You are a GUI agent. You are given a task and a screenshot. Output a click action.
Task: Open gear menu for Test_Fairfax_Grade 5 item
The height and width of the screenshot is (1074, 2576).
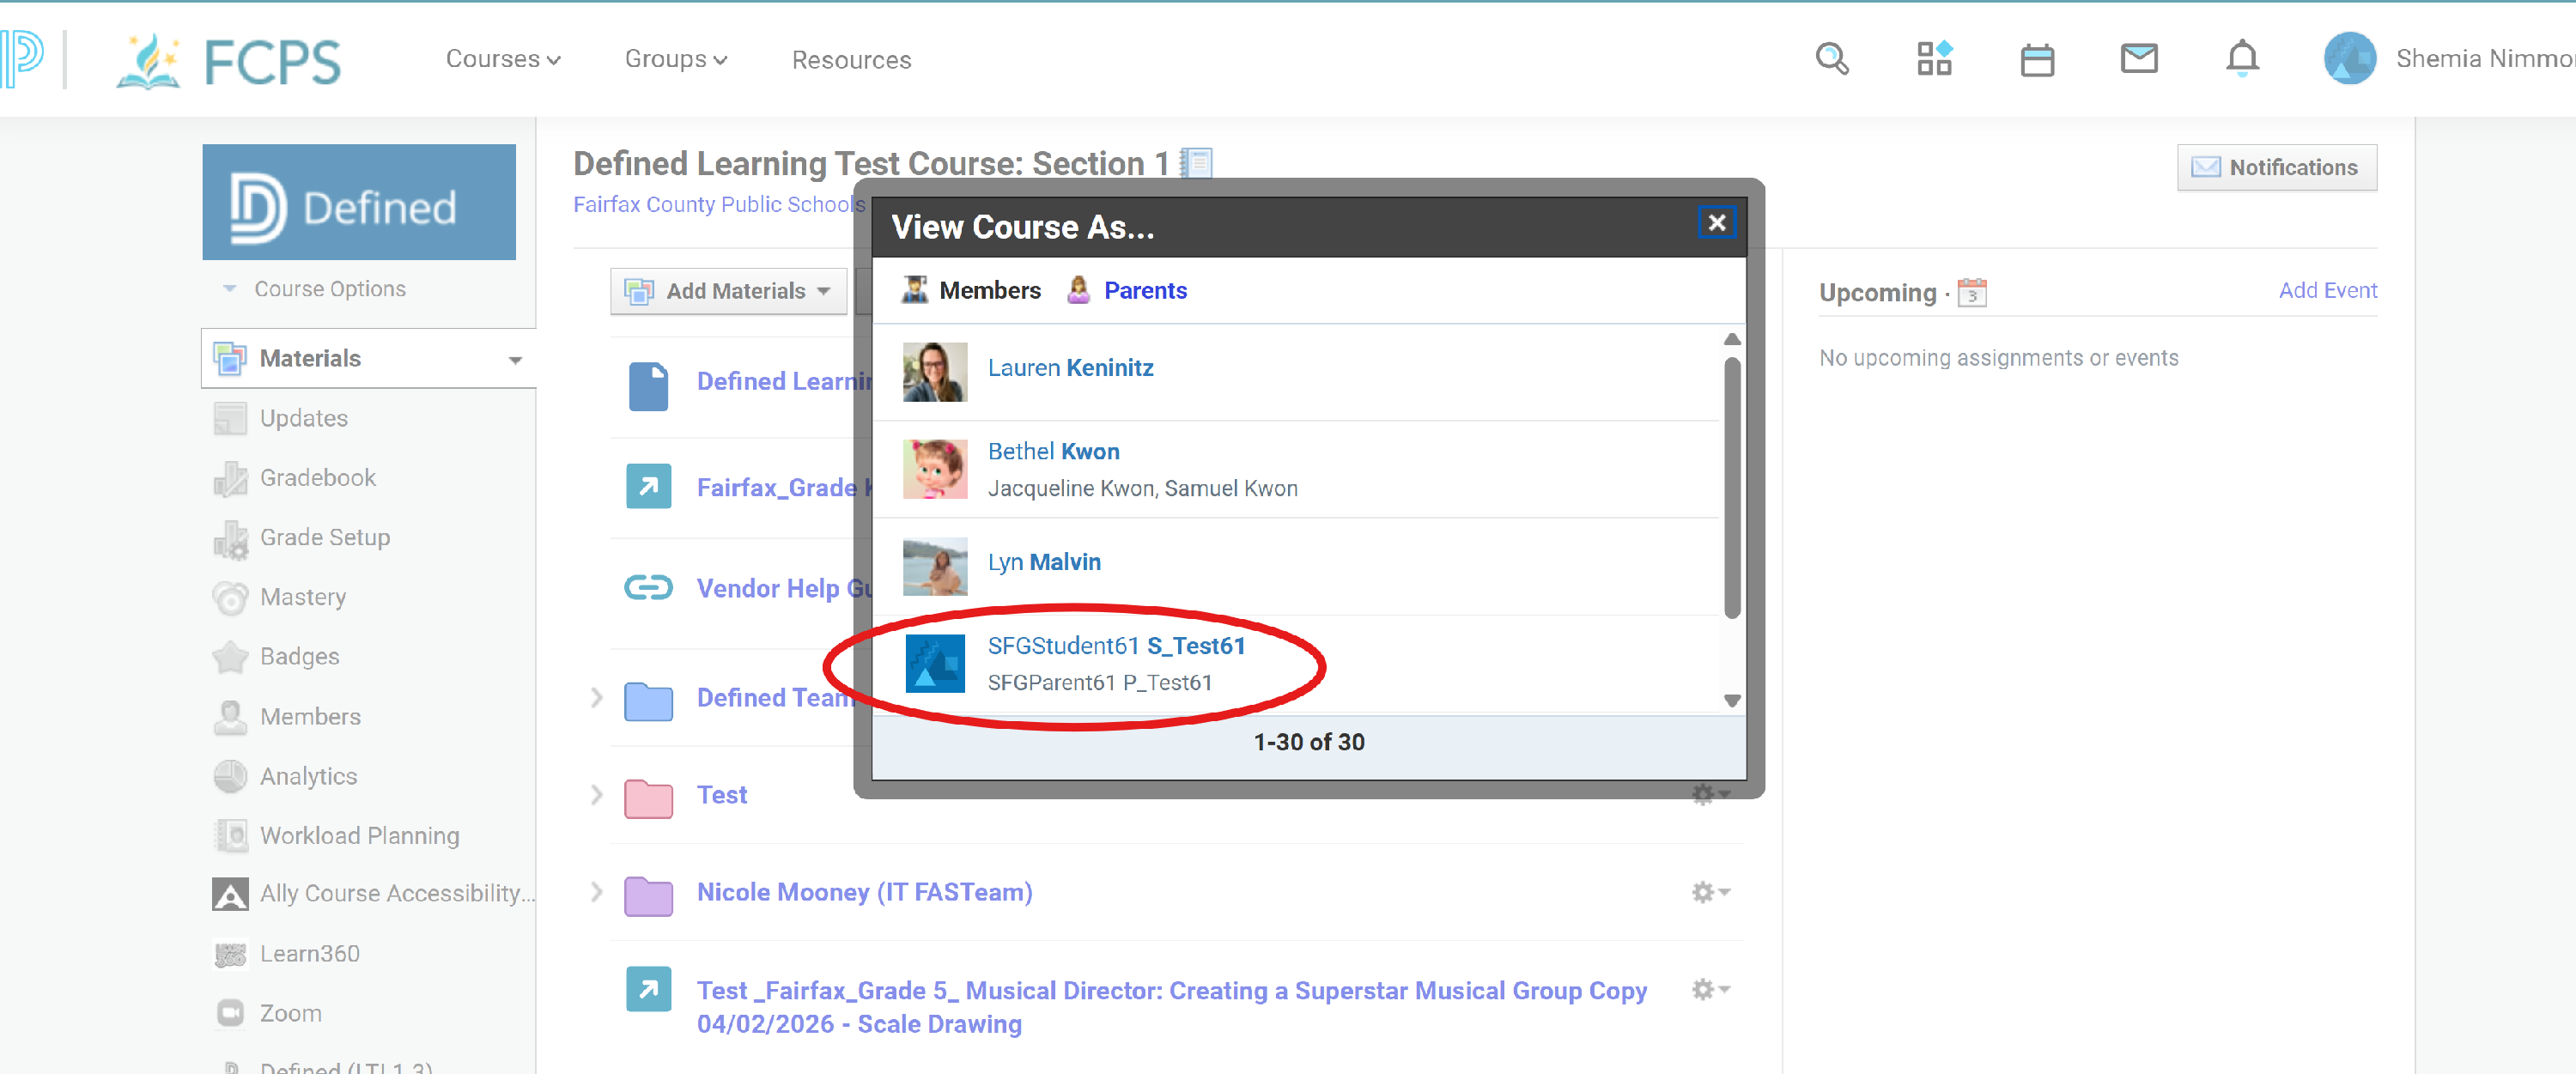(x=1710, y=990)
